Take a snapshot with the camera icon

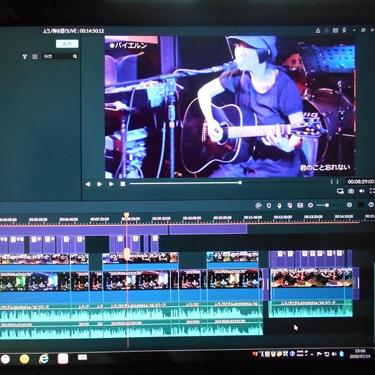point(351,191)
